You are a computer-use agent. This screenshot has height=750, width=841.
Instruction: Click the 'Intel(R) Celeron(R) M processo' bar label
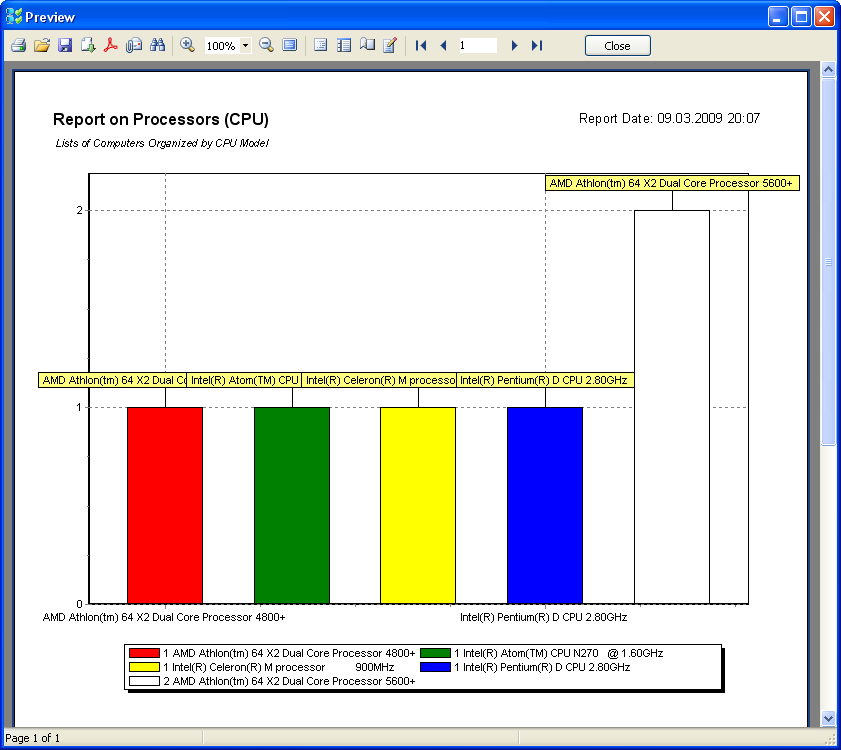379,380
